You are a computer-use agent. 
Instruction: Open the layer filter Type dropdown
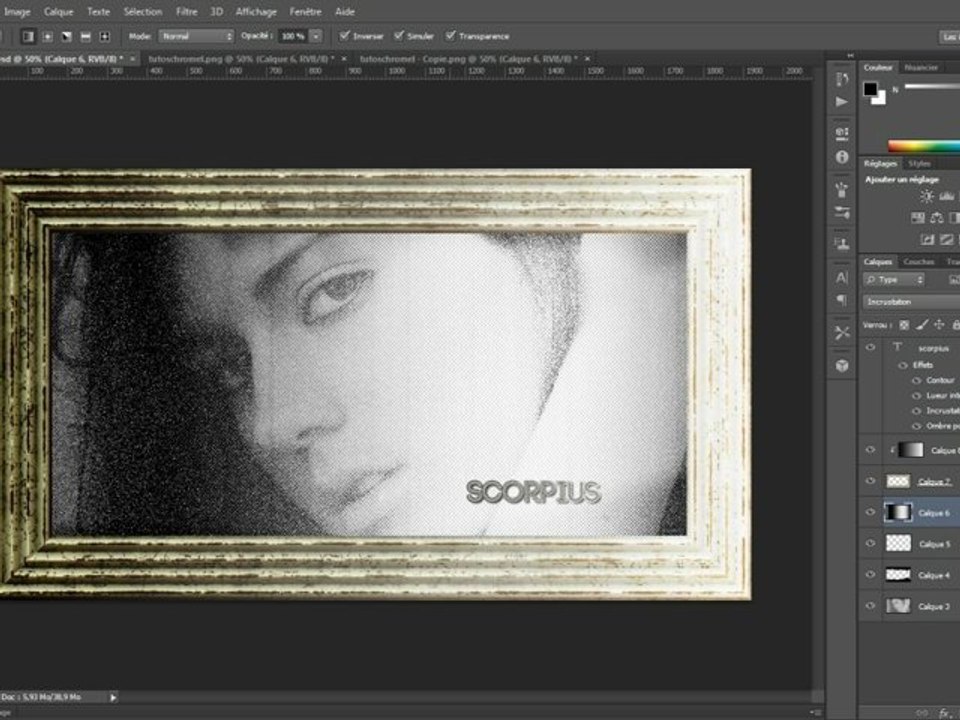click(894, 280)
